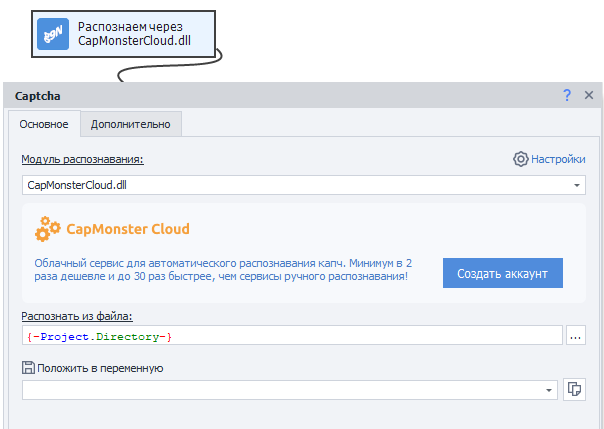Switch to the Основное tab
This screenshot has width=604, height=429.
pyautogui.click(x=44, y=124)
